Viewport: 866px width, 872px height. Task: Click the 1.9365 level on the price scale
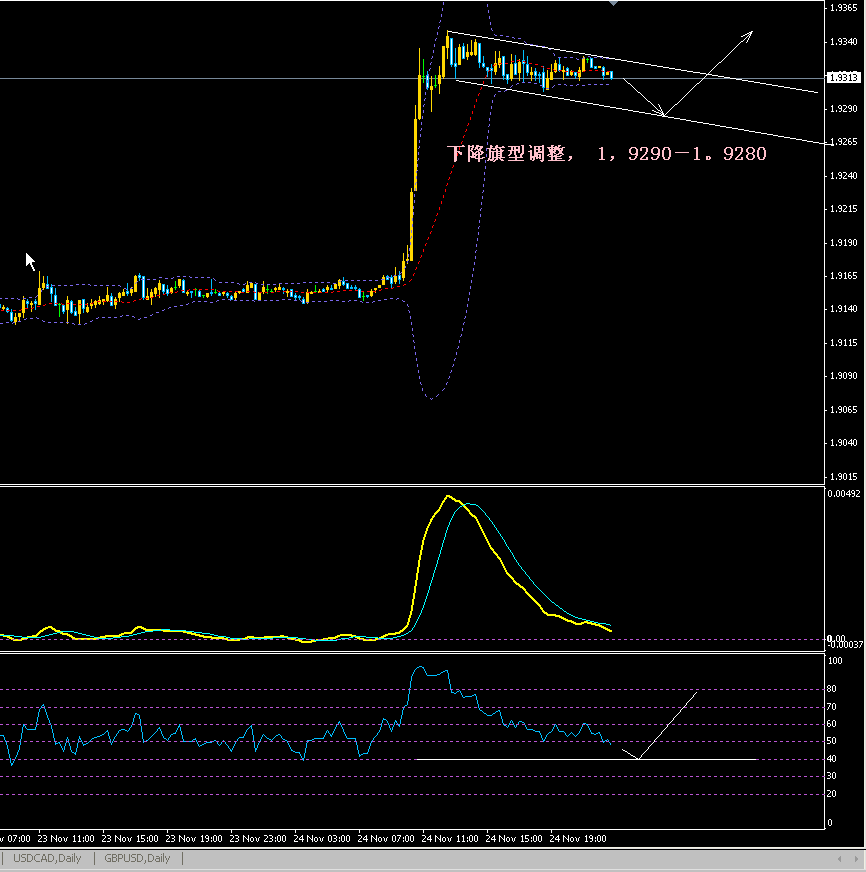(x=842, y=8)
